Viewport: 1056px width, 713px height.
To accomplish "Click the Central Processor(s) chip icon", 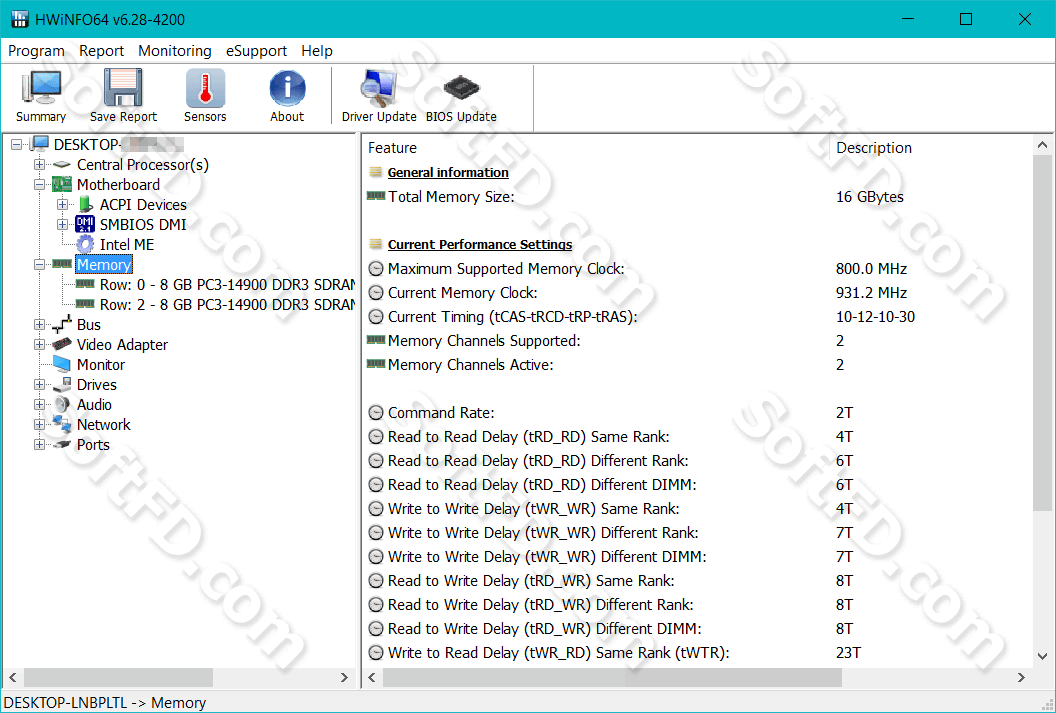I will tap(62, 164).
